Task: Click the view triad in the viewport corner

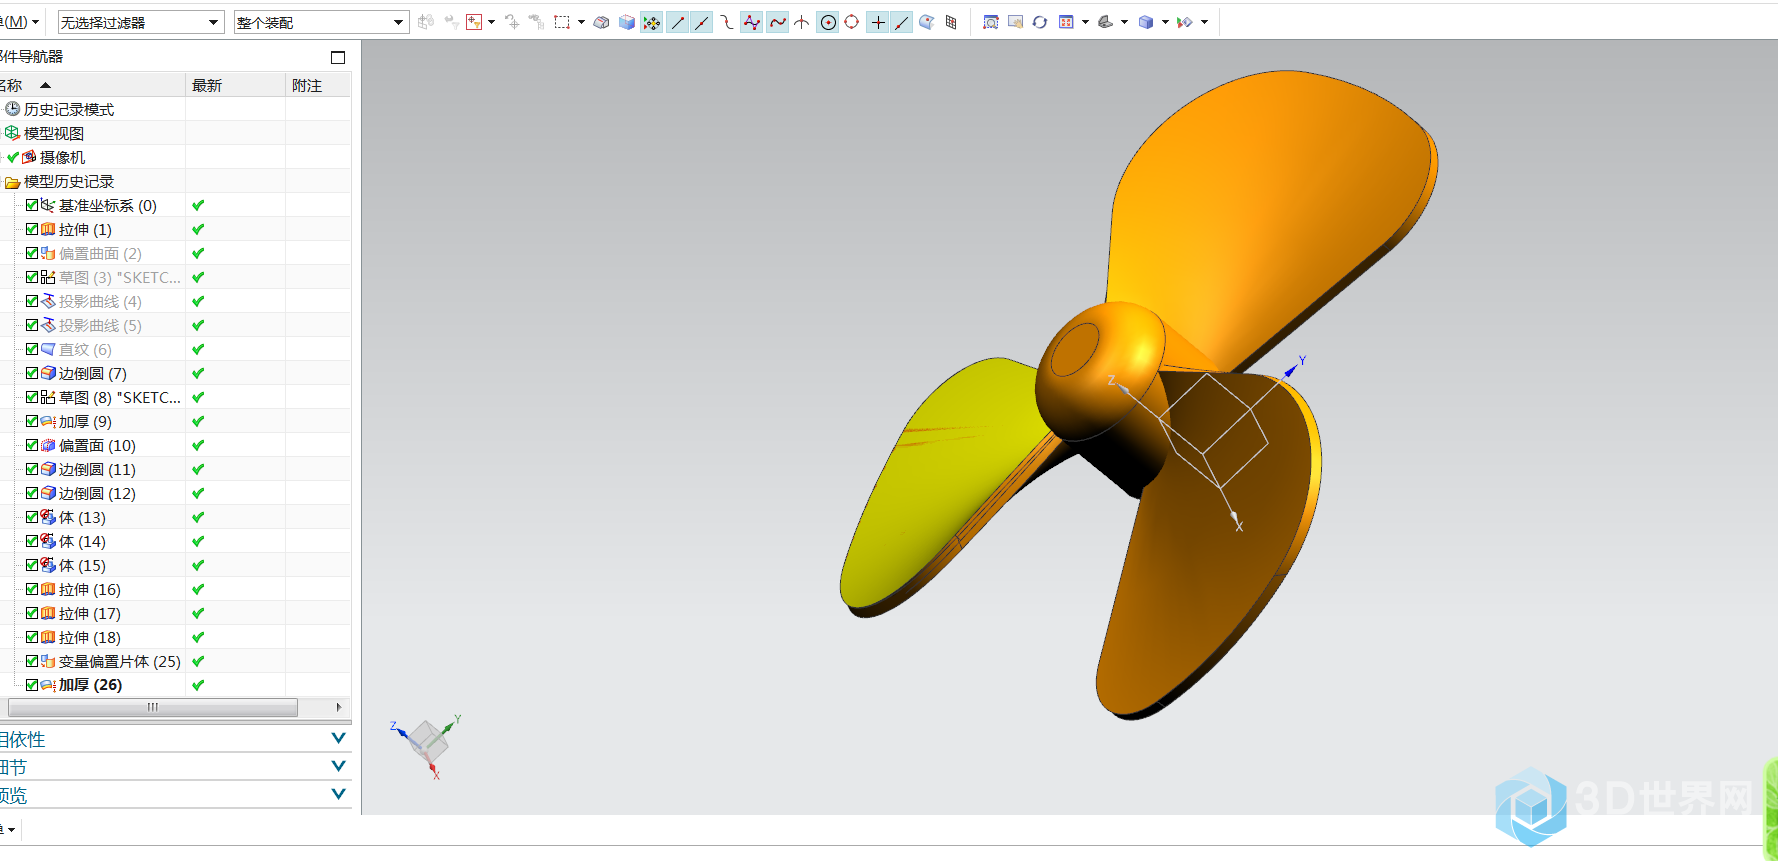Action: 428,745
